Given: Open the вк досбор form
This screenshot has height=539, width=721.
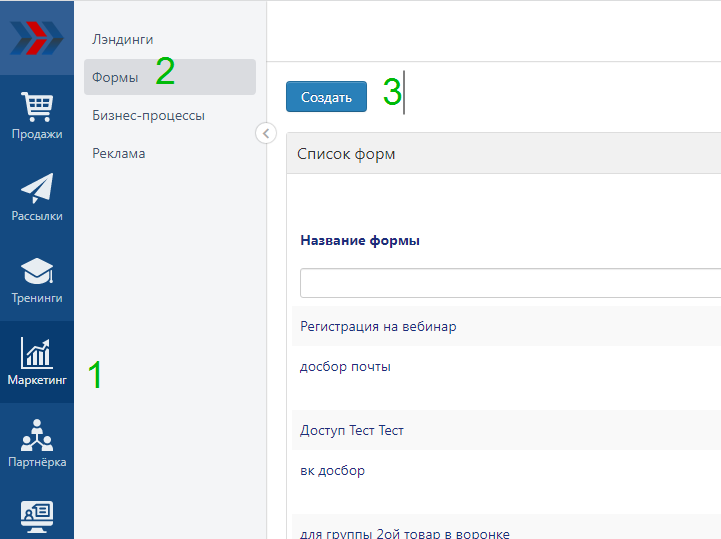Looking at the screenshot, I should 332,470.
